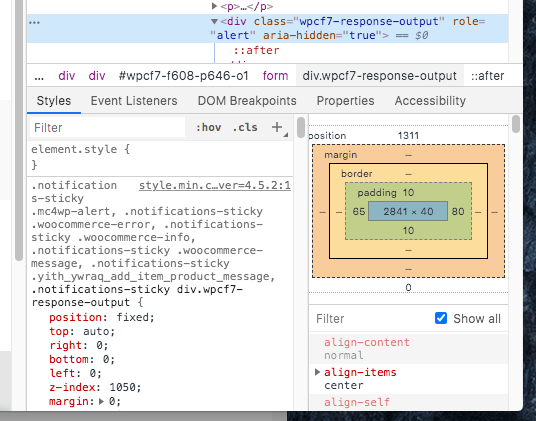Image resolution: width=536 pixels, height=421 pixels.
Task: Click the page's left vertical scrollbar thumb
Action: (19, 130)
